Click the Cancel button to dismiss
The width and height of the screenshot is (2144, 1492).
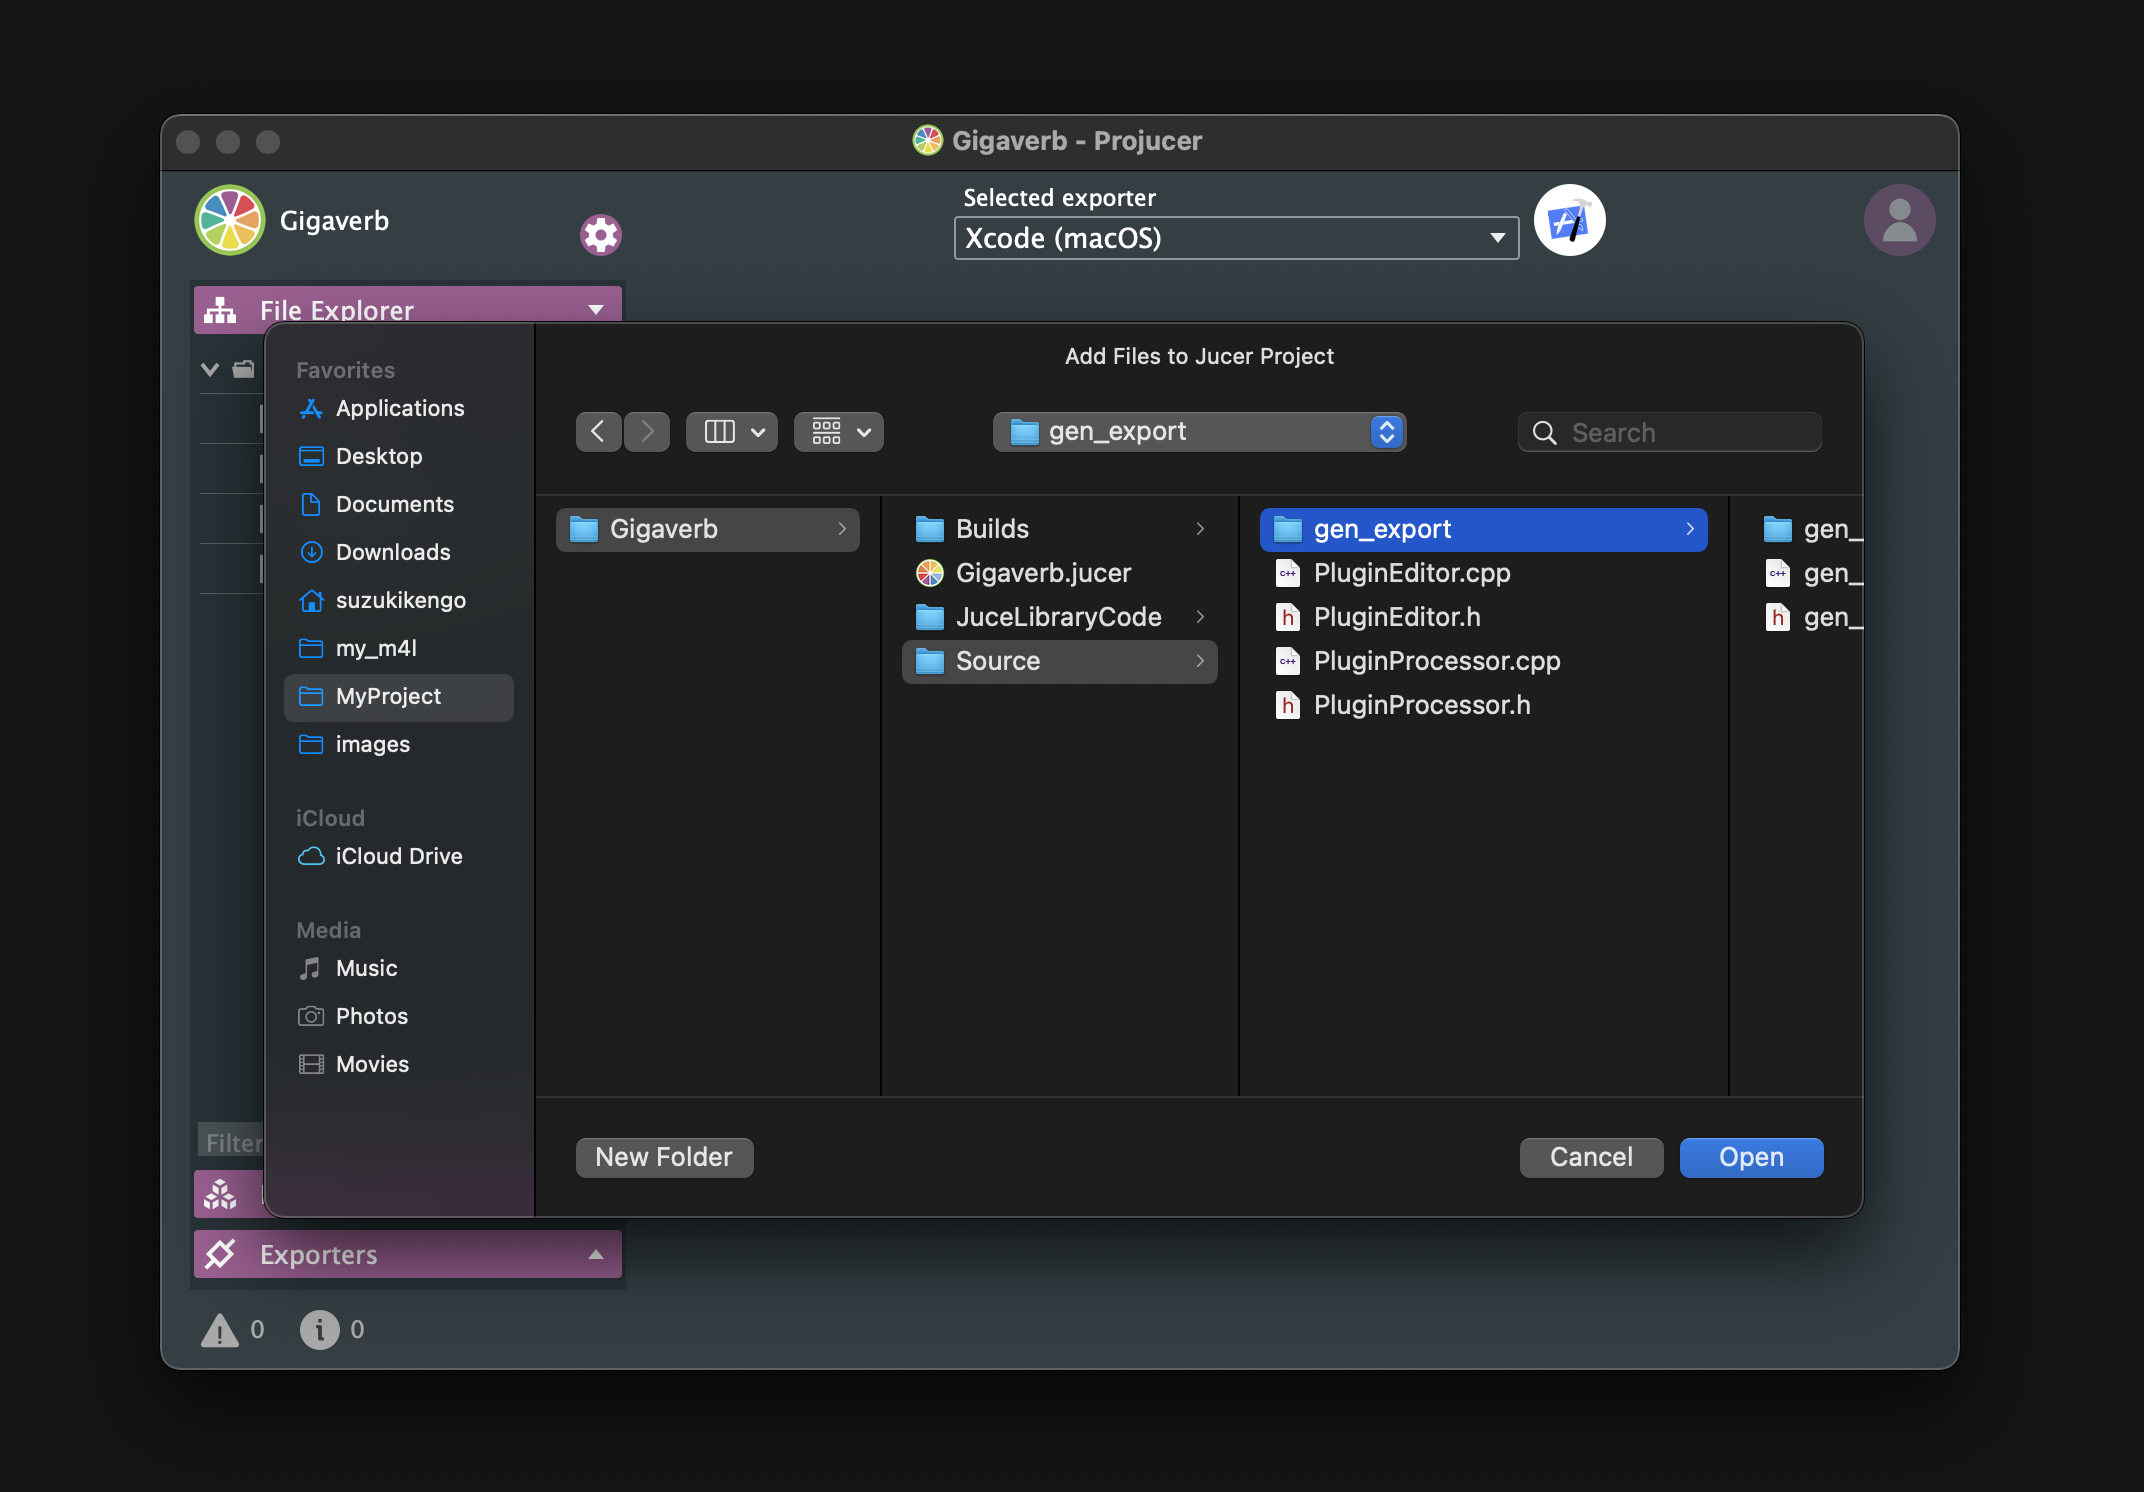(1590, 1156)
